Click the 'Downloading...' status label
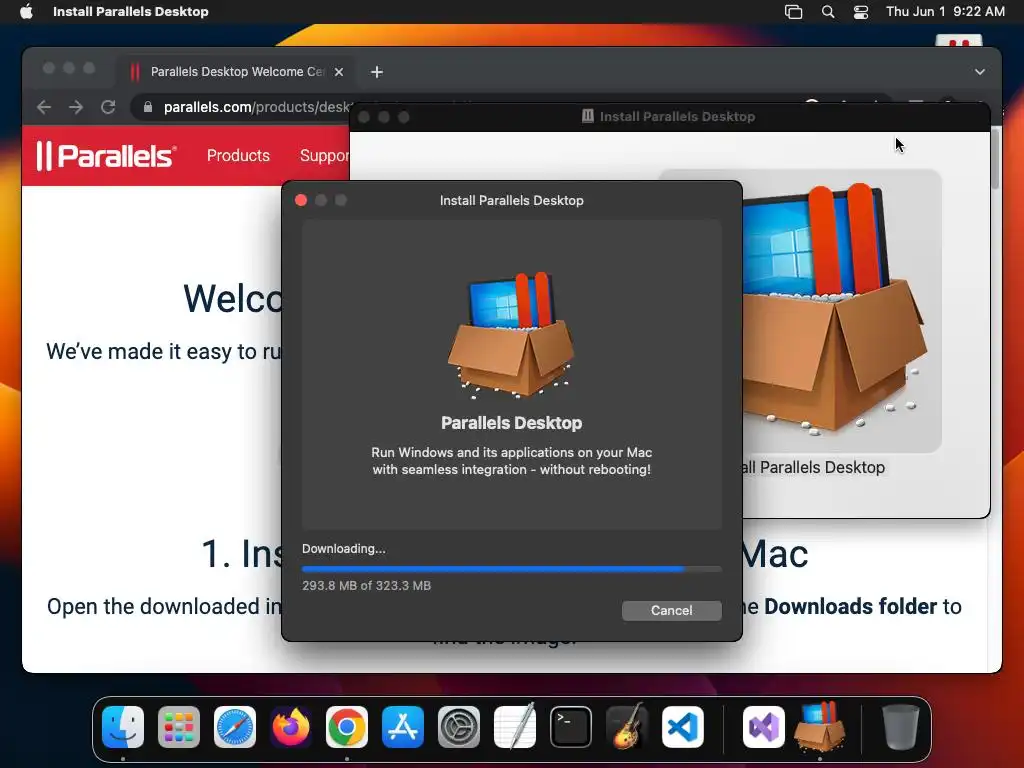Image resolution: width=1024 pixels, height=768 pixels. (344, 549)
